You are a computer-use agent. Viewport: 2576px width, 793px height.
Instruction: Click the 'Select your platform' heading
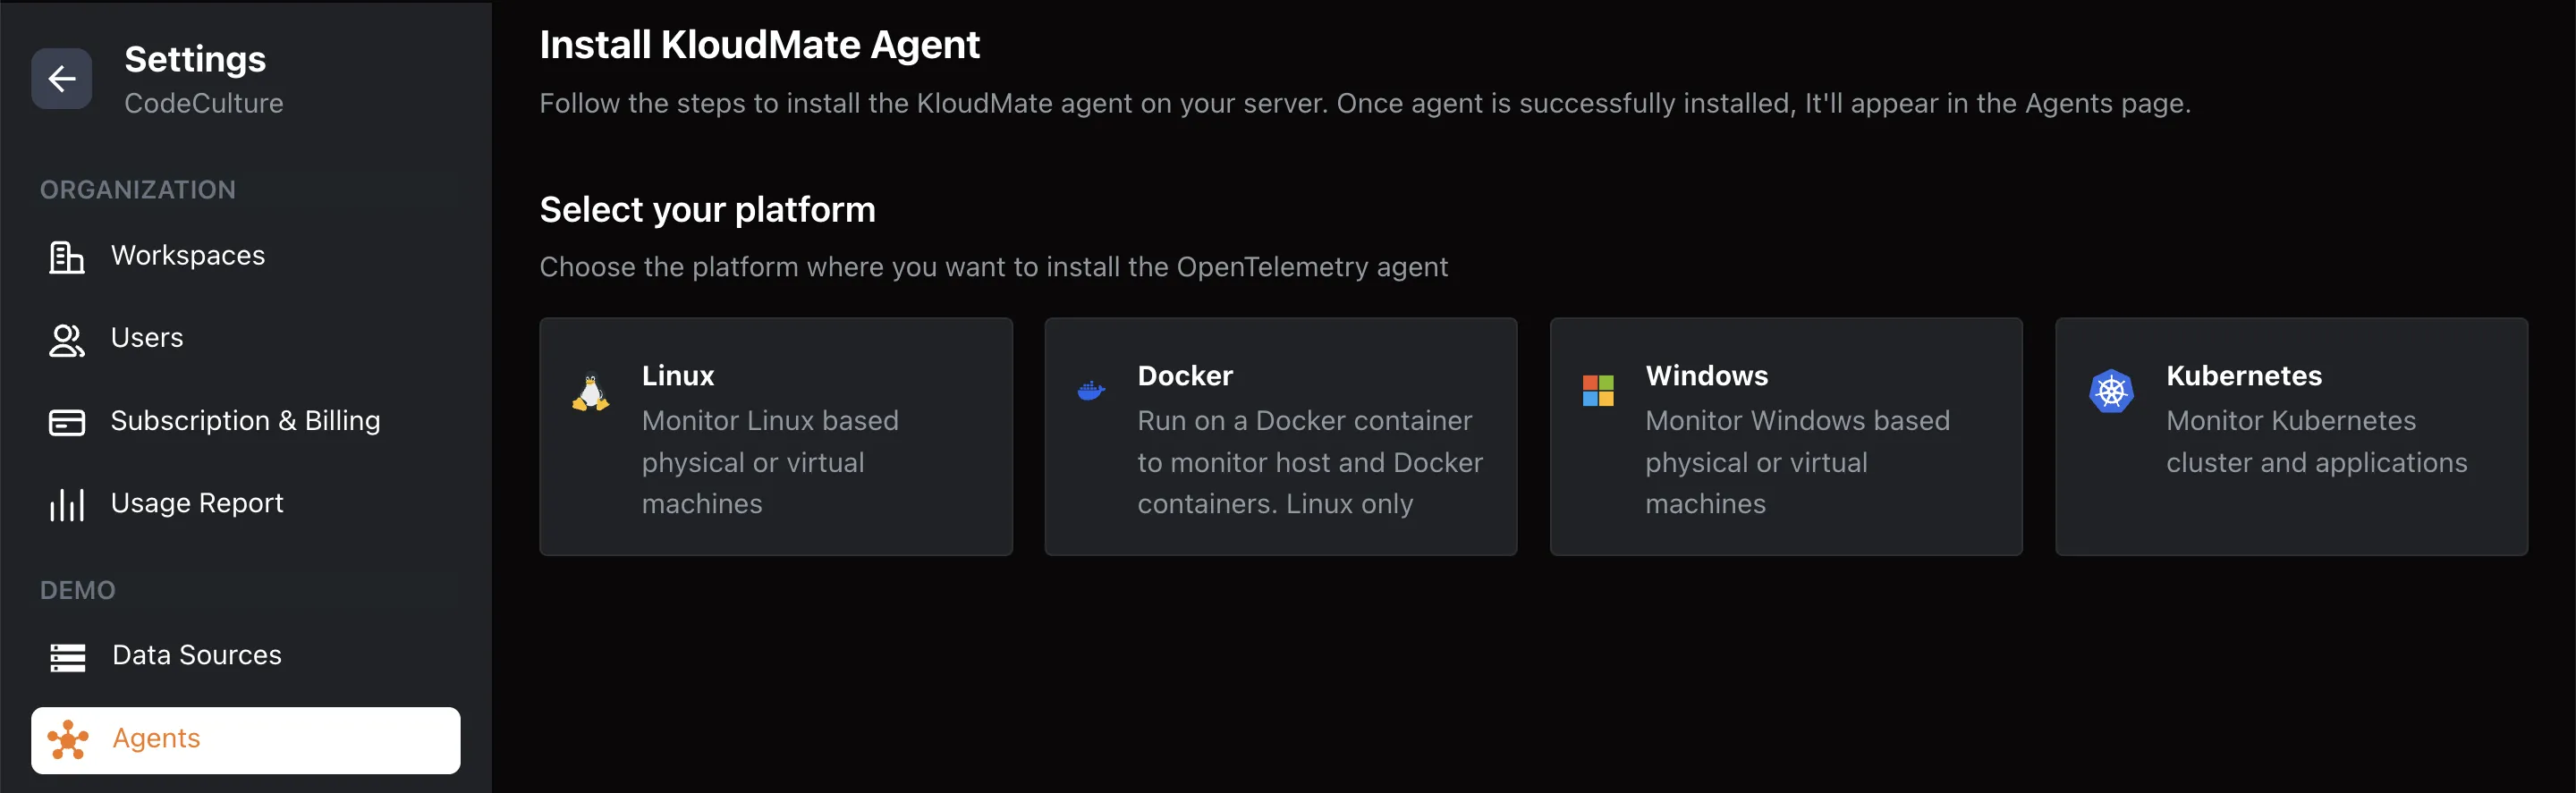pos(708,210)
